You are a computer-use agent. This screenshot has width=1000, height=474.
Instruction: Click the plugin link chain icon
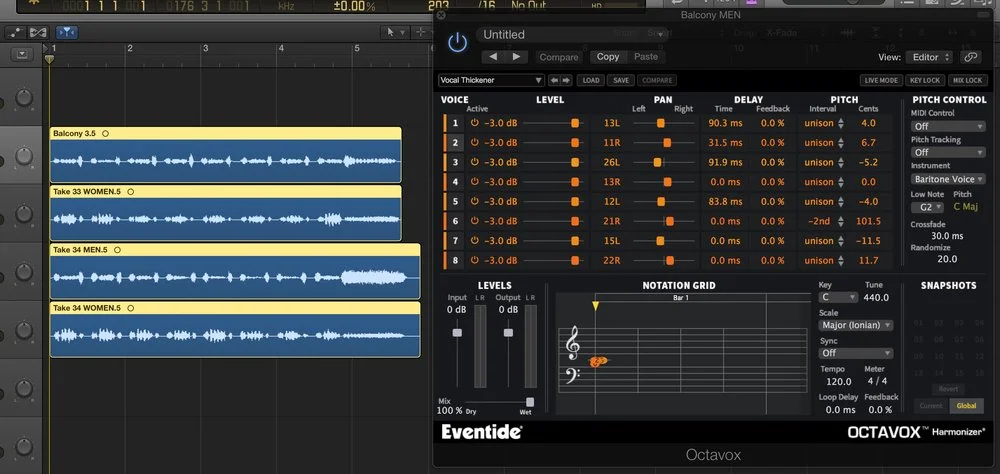click(970, 57)
